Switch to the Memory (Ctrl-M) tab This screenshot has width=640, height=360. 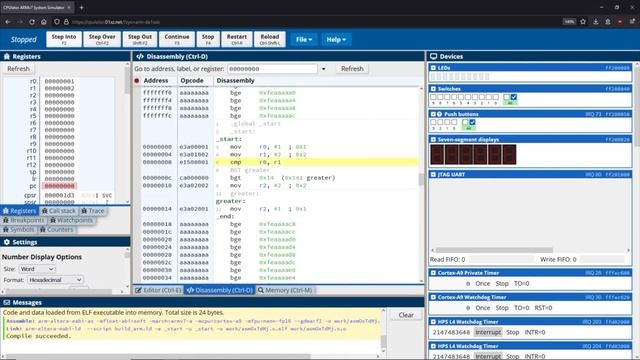285,290
